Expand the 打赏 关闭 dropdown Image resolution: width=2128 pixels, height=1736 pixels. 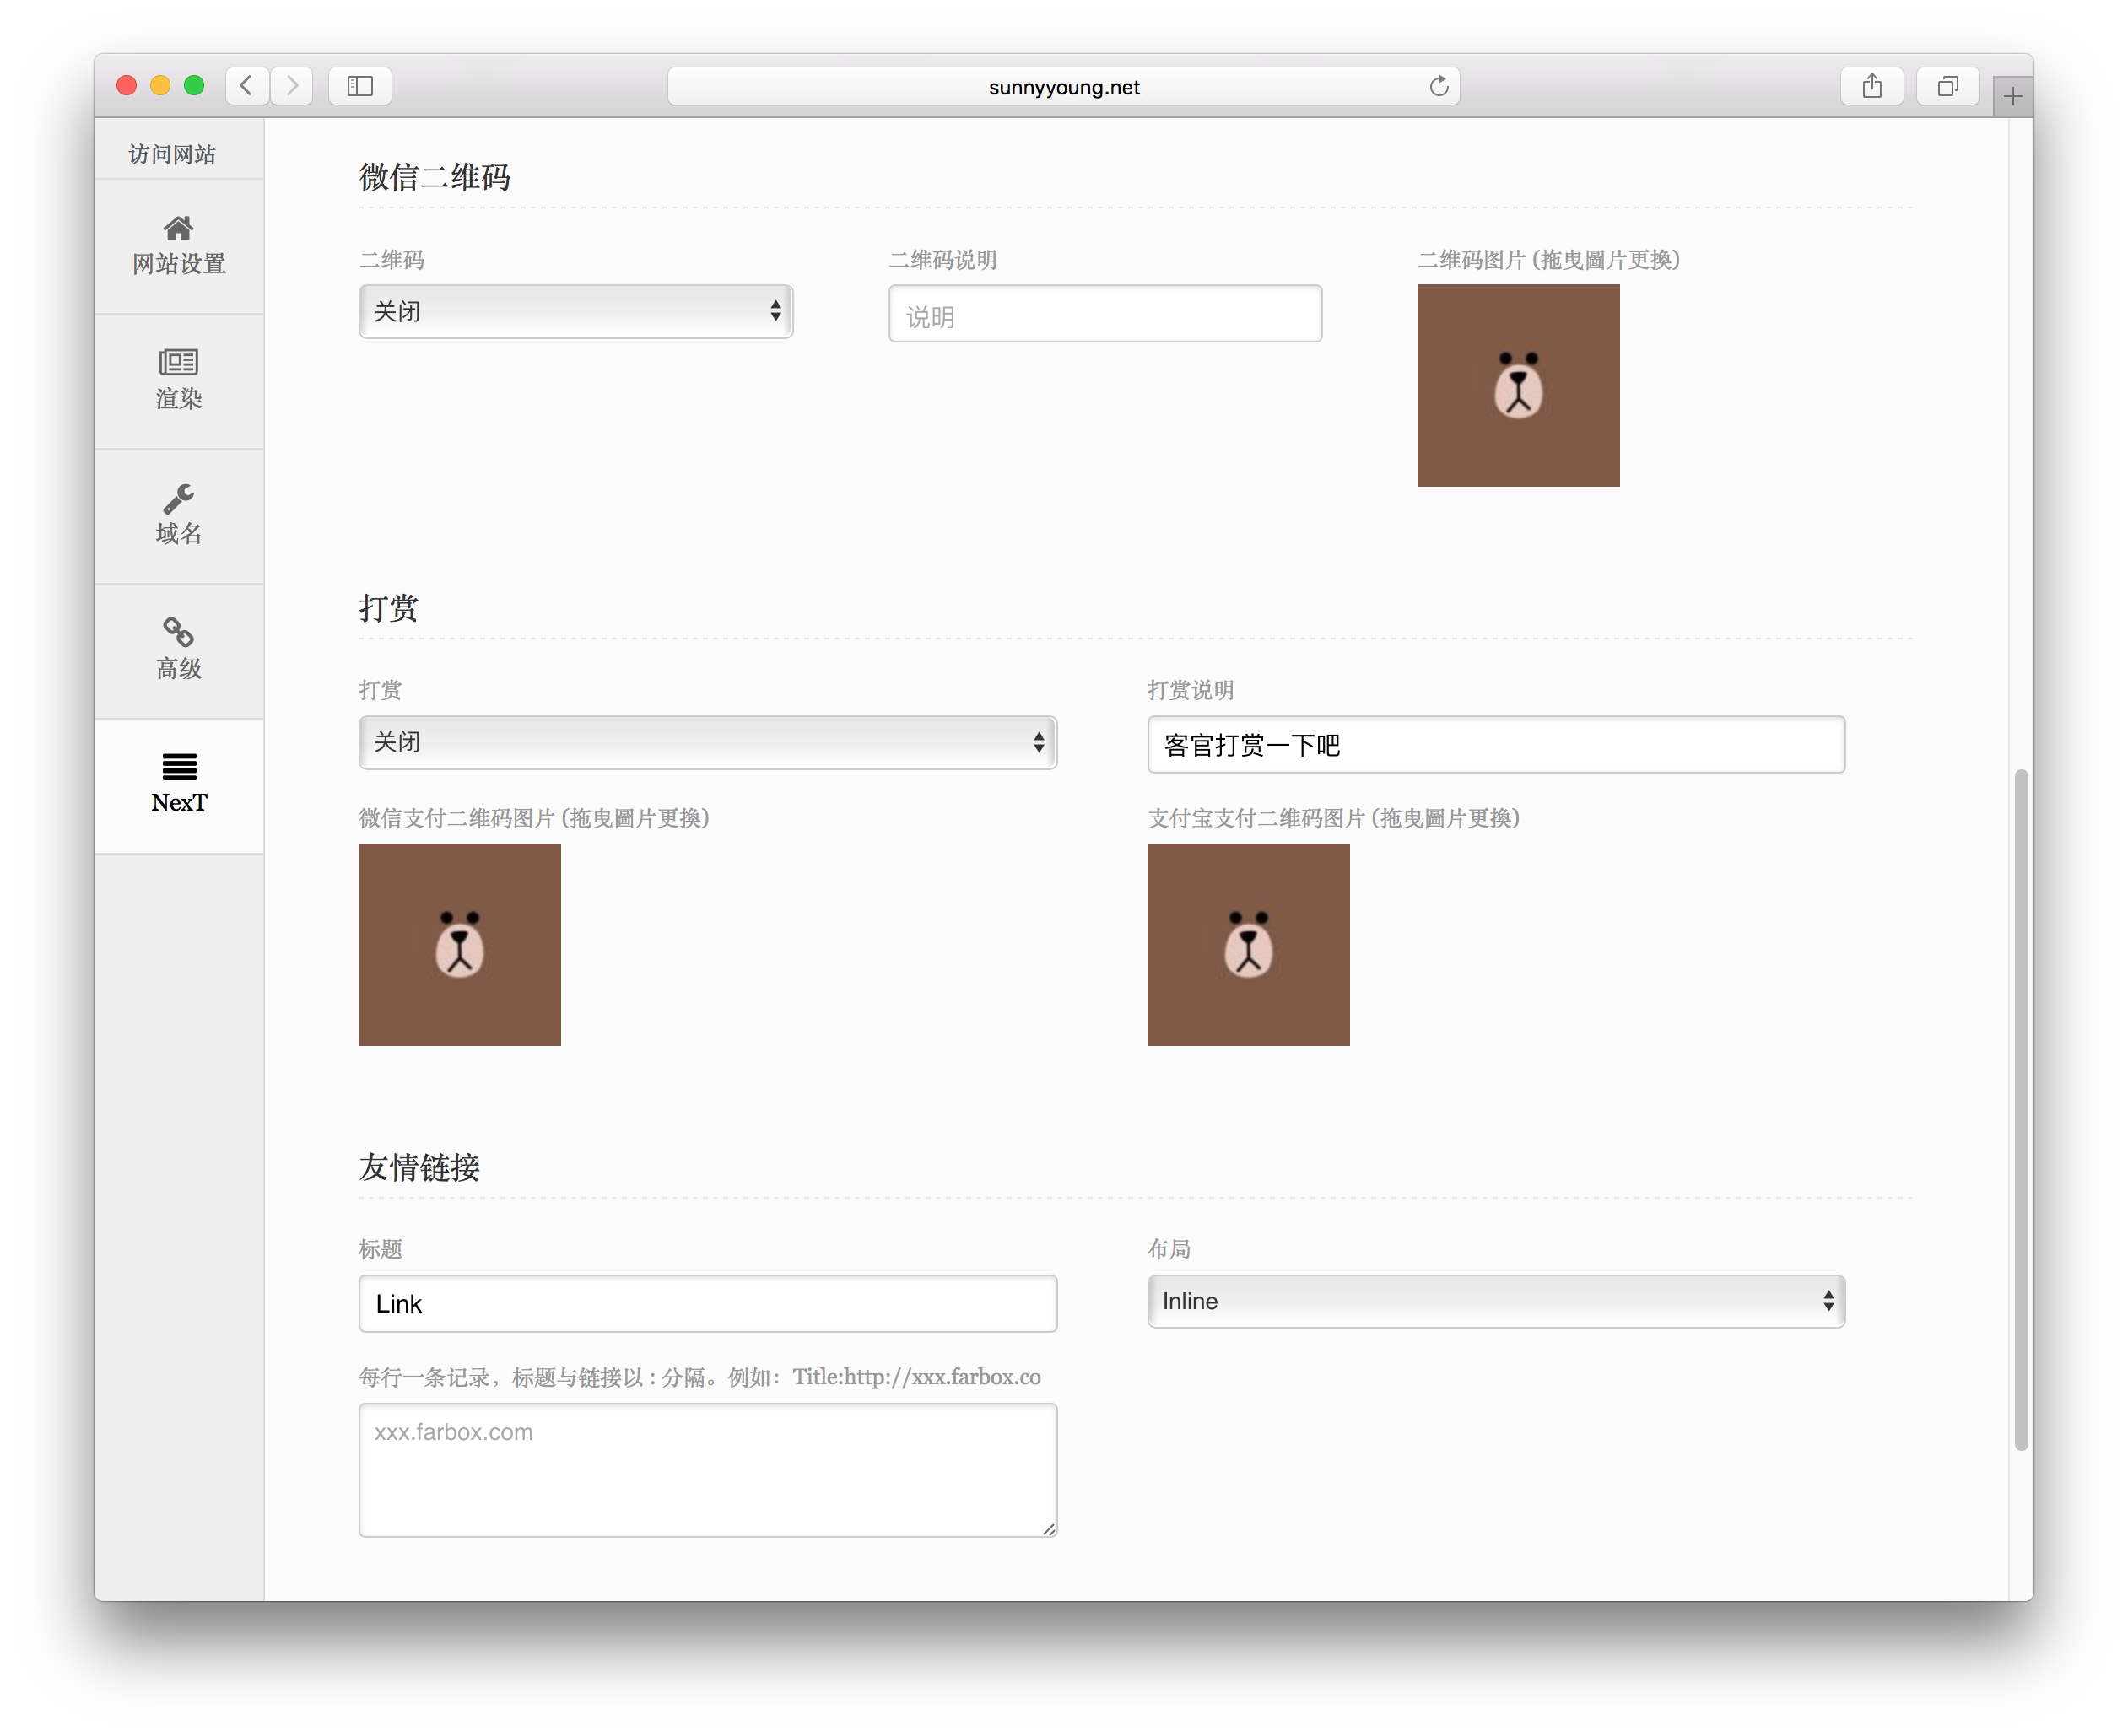tap(707, 742)
